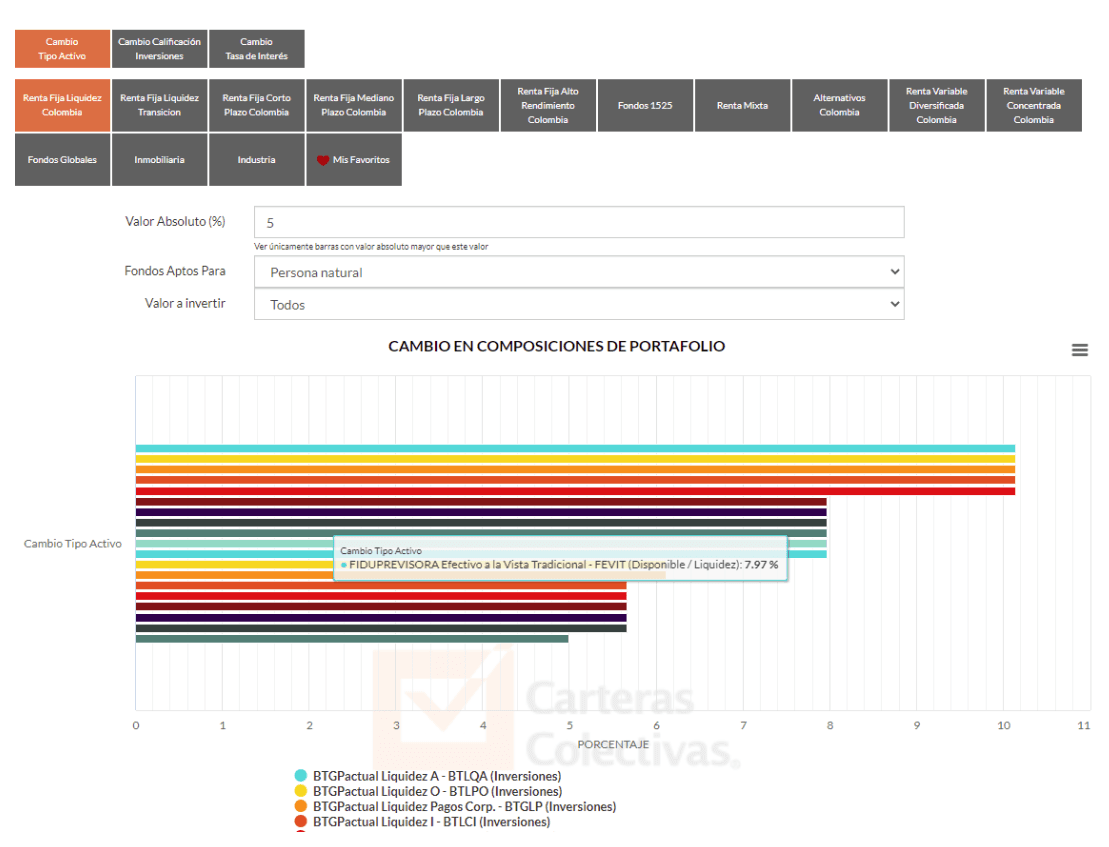1109x847 pixels.
Task: Open Renta Variable Diversificada Colombia category
Action: (x=936, y=105)
